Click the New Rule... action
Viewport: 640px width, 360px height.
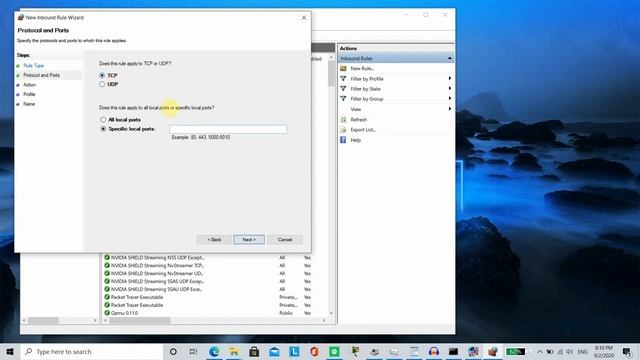(x=362, y=69)
